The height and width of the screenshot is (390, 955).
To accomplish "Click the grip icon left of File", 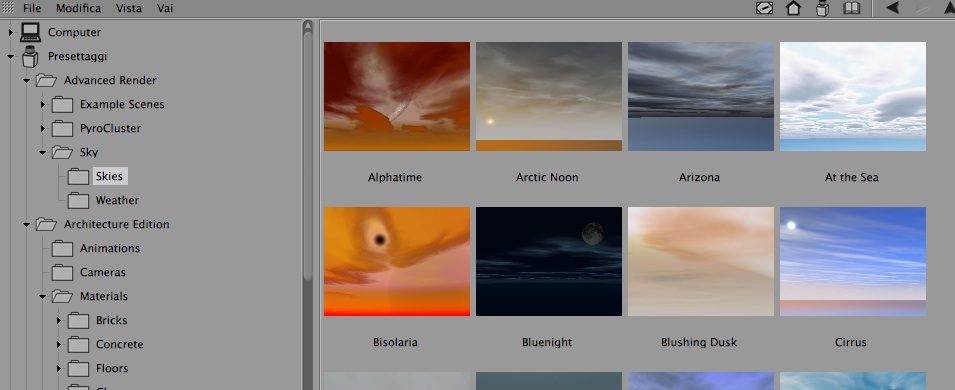I will (8, 8).
